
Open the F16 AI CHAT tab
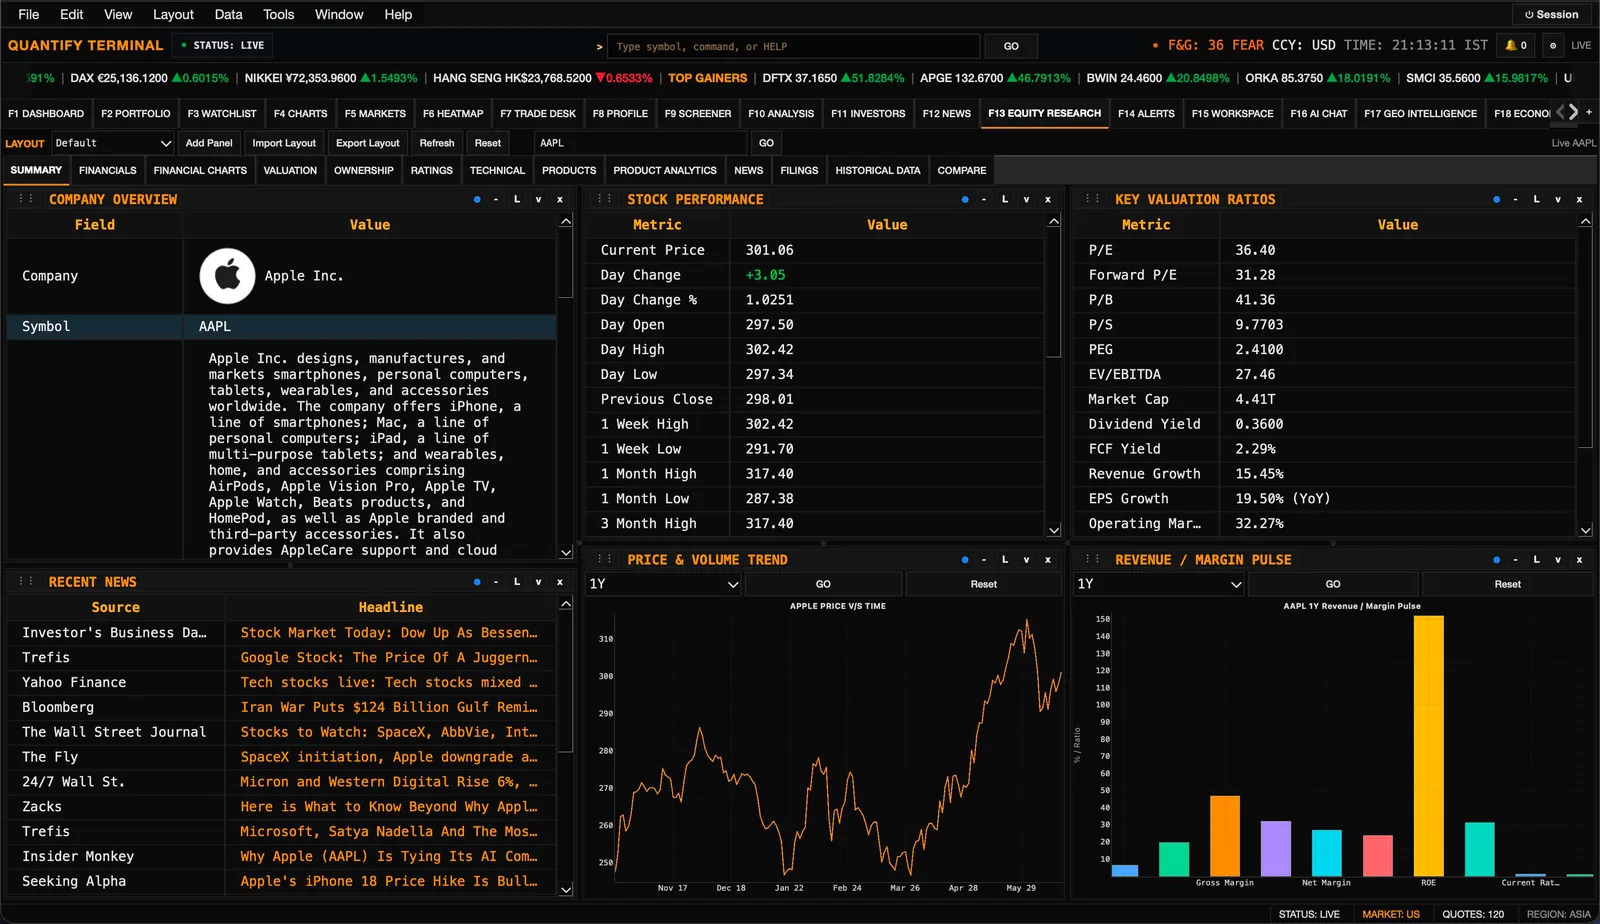(1319, 113)
